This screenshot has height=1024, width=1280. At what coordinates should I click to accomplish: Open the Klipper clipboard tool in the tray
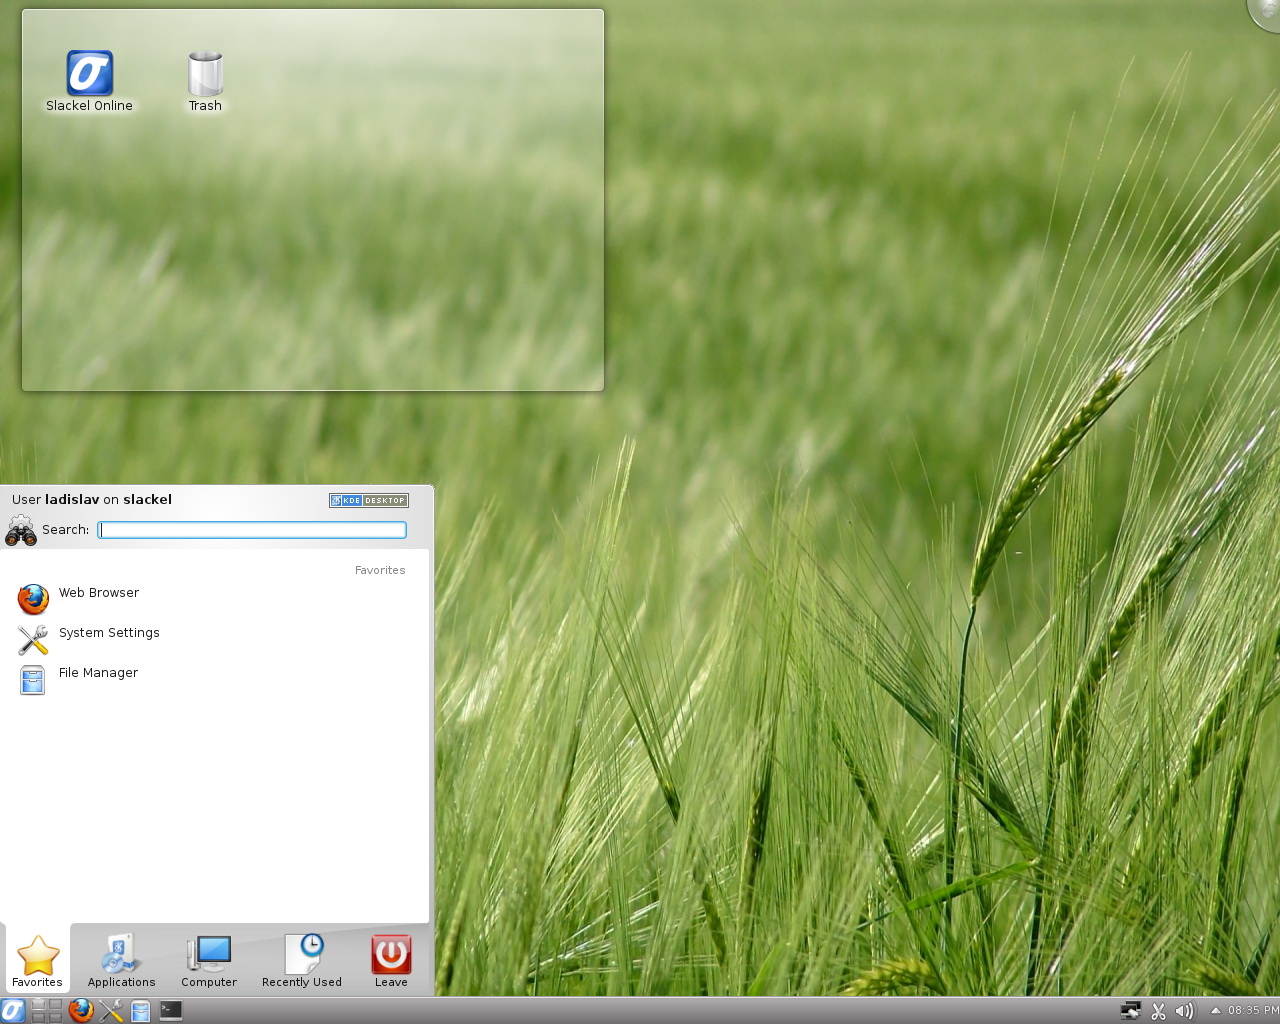(1157, 1011)
